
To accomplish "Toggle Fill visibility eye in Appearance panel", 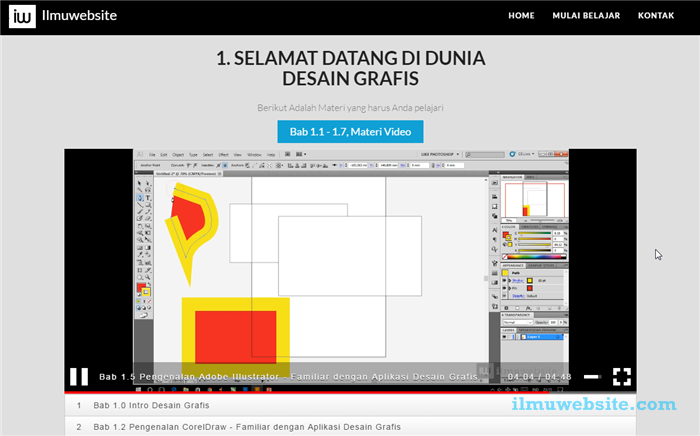I will pos(504,288).
